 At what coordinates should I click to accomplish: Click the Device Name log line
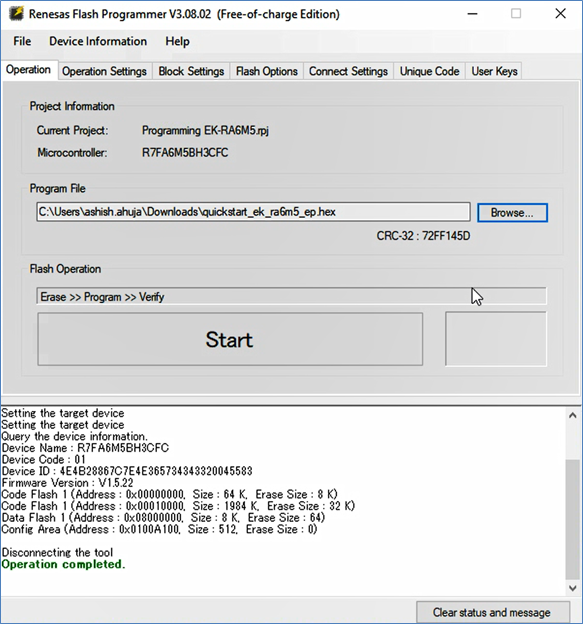point(85,448)
